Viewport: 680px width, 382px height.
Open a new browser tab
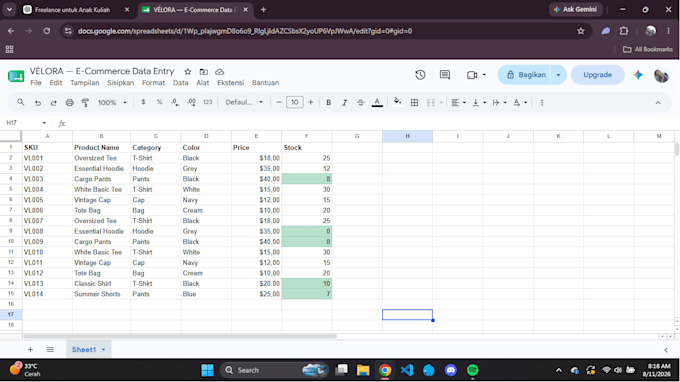point(263,10)
